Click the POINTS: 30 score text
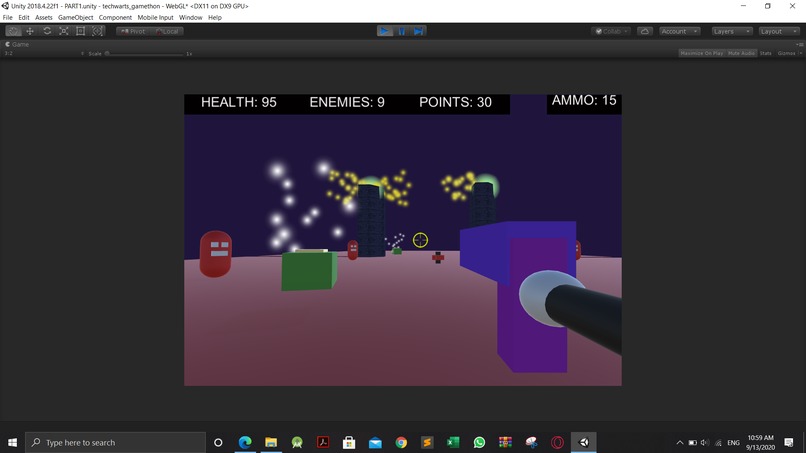 [455, 102]
